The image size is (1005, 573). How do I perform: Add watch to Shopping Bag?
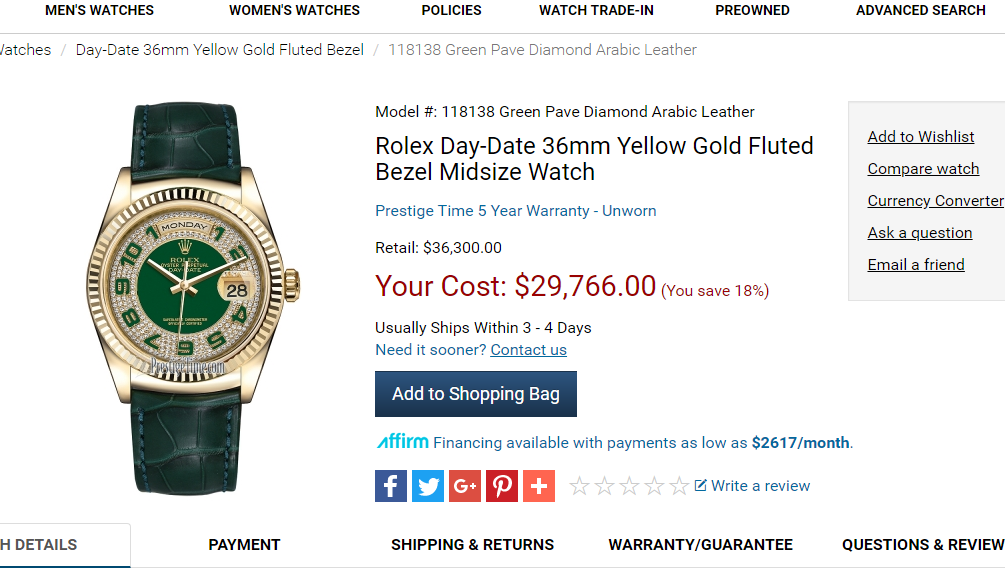point(476,394)
